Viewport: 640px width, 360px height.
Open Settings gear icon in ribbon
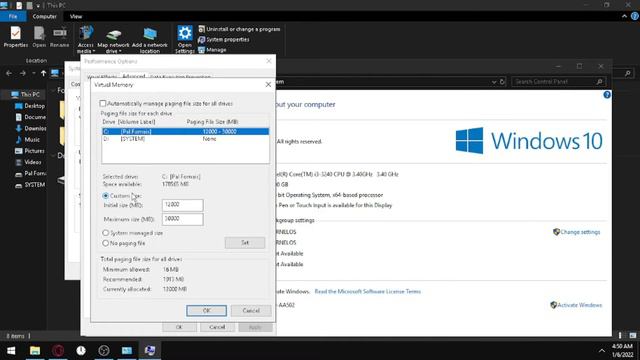184,39
